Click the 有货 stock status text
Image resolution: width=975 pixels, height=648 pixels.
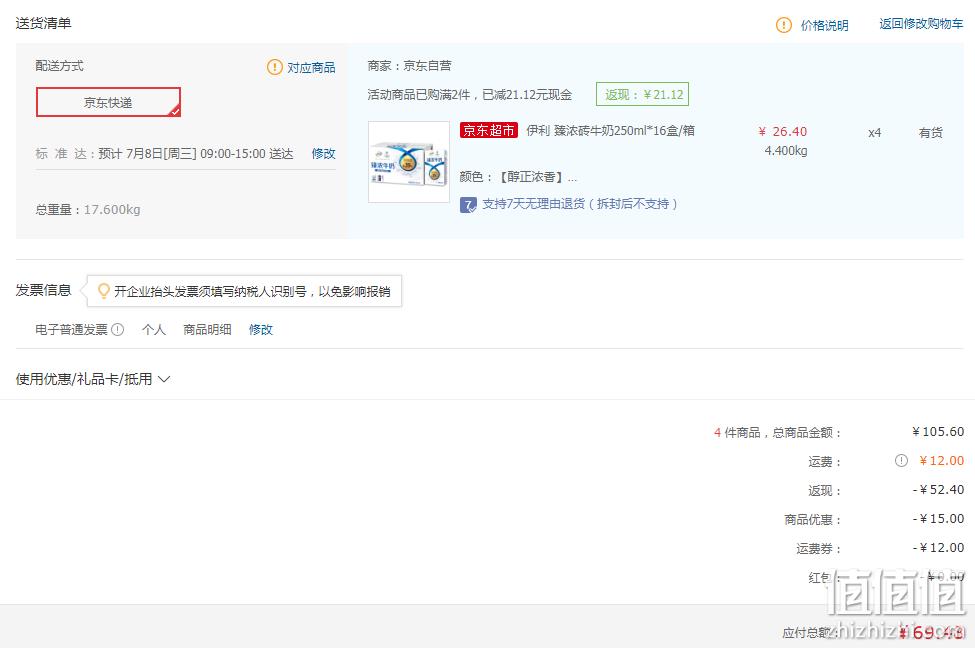(x=930, y=132)
